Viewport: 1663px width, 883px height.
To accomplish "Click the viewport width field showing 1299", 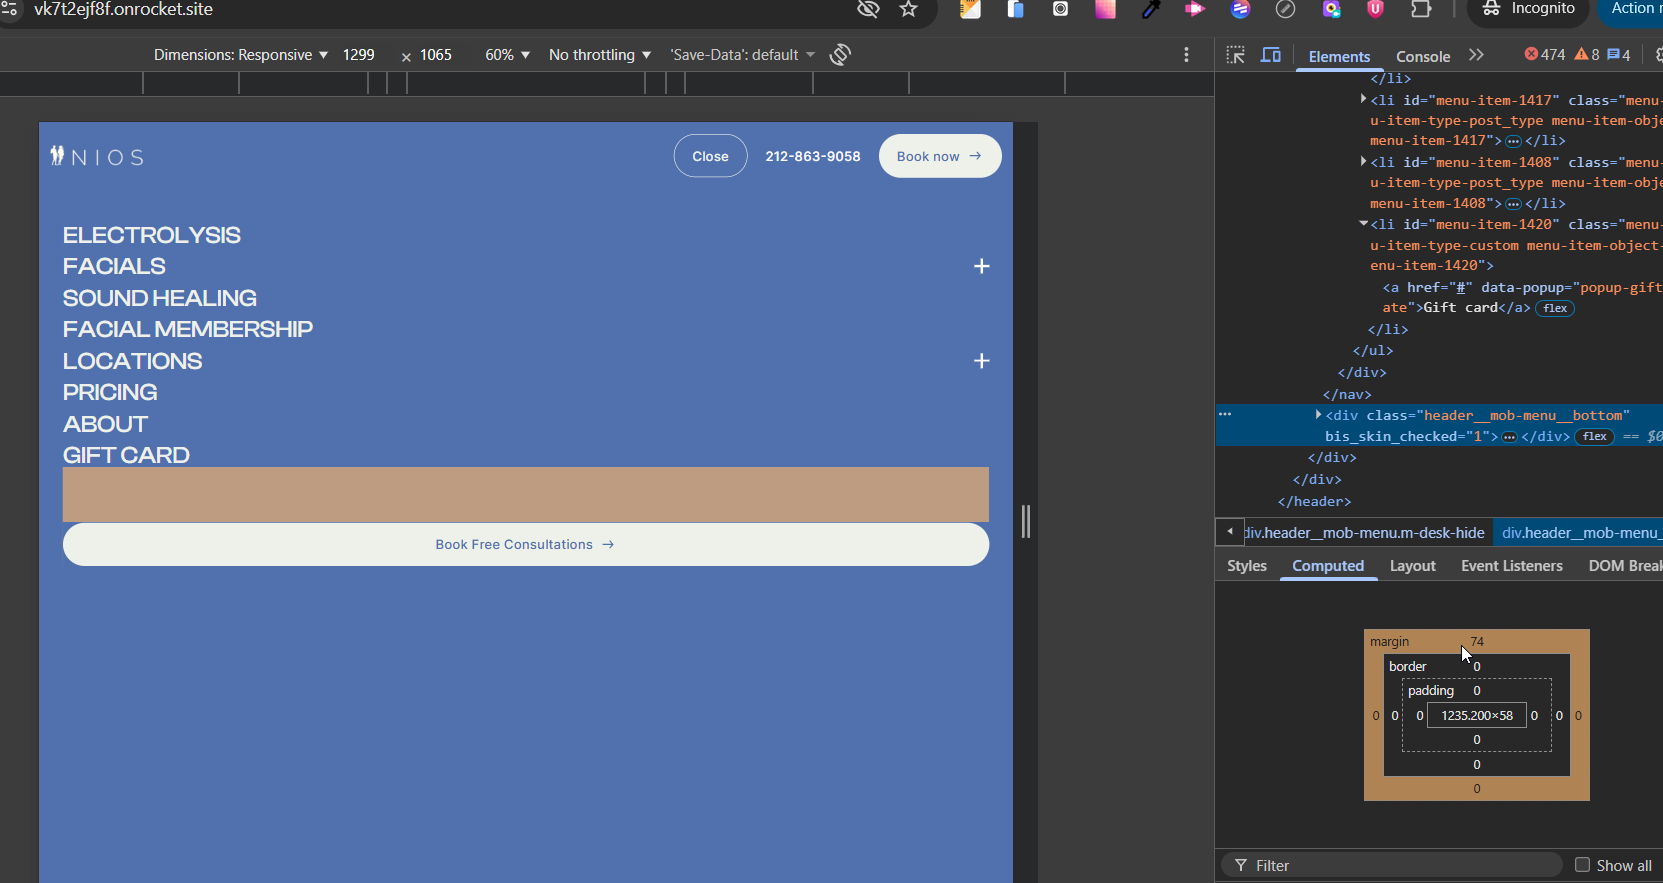I will coord(360,55).
